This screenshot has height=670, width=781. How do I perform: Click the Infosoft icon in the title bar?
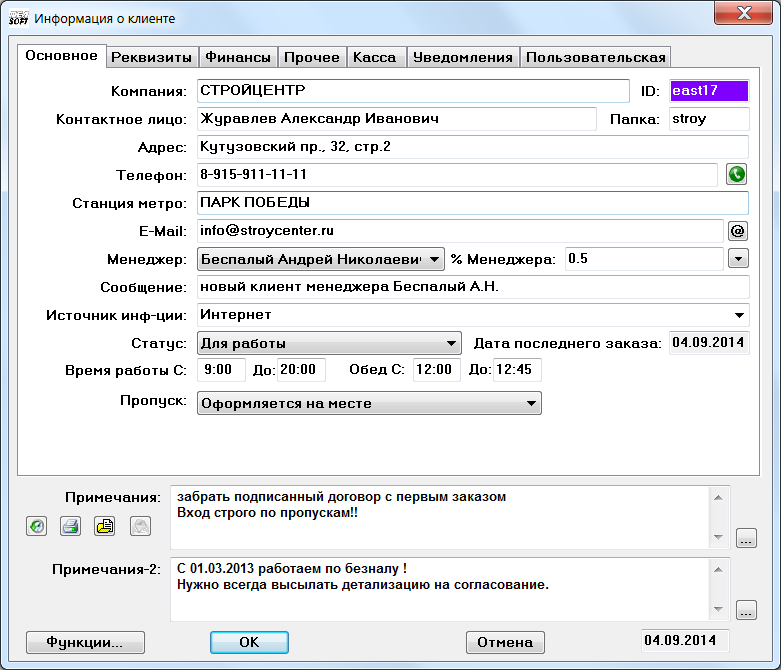(x=18, y=18)
